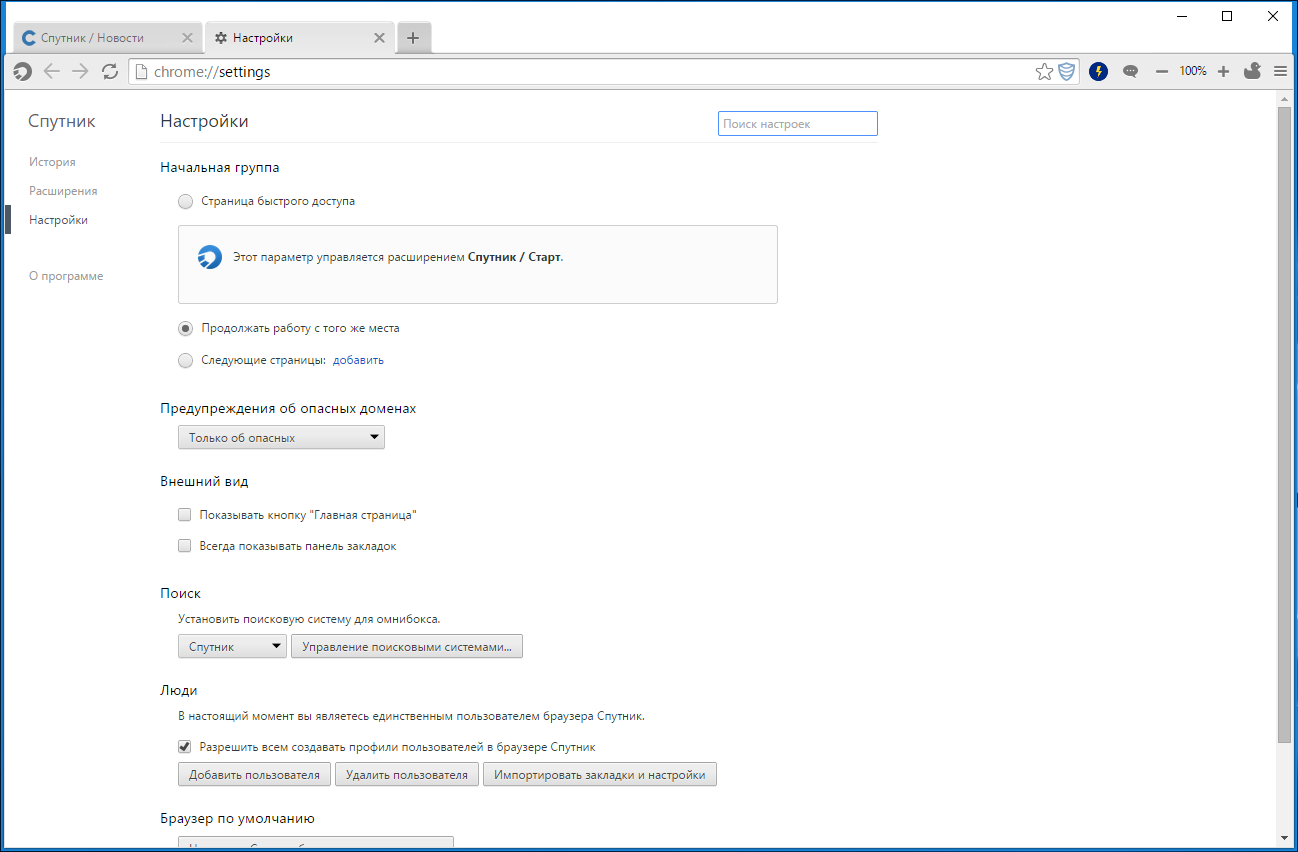Click the 100% zoom level text
This screenshot has height=852, width=1298.
pos(1192,71)
